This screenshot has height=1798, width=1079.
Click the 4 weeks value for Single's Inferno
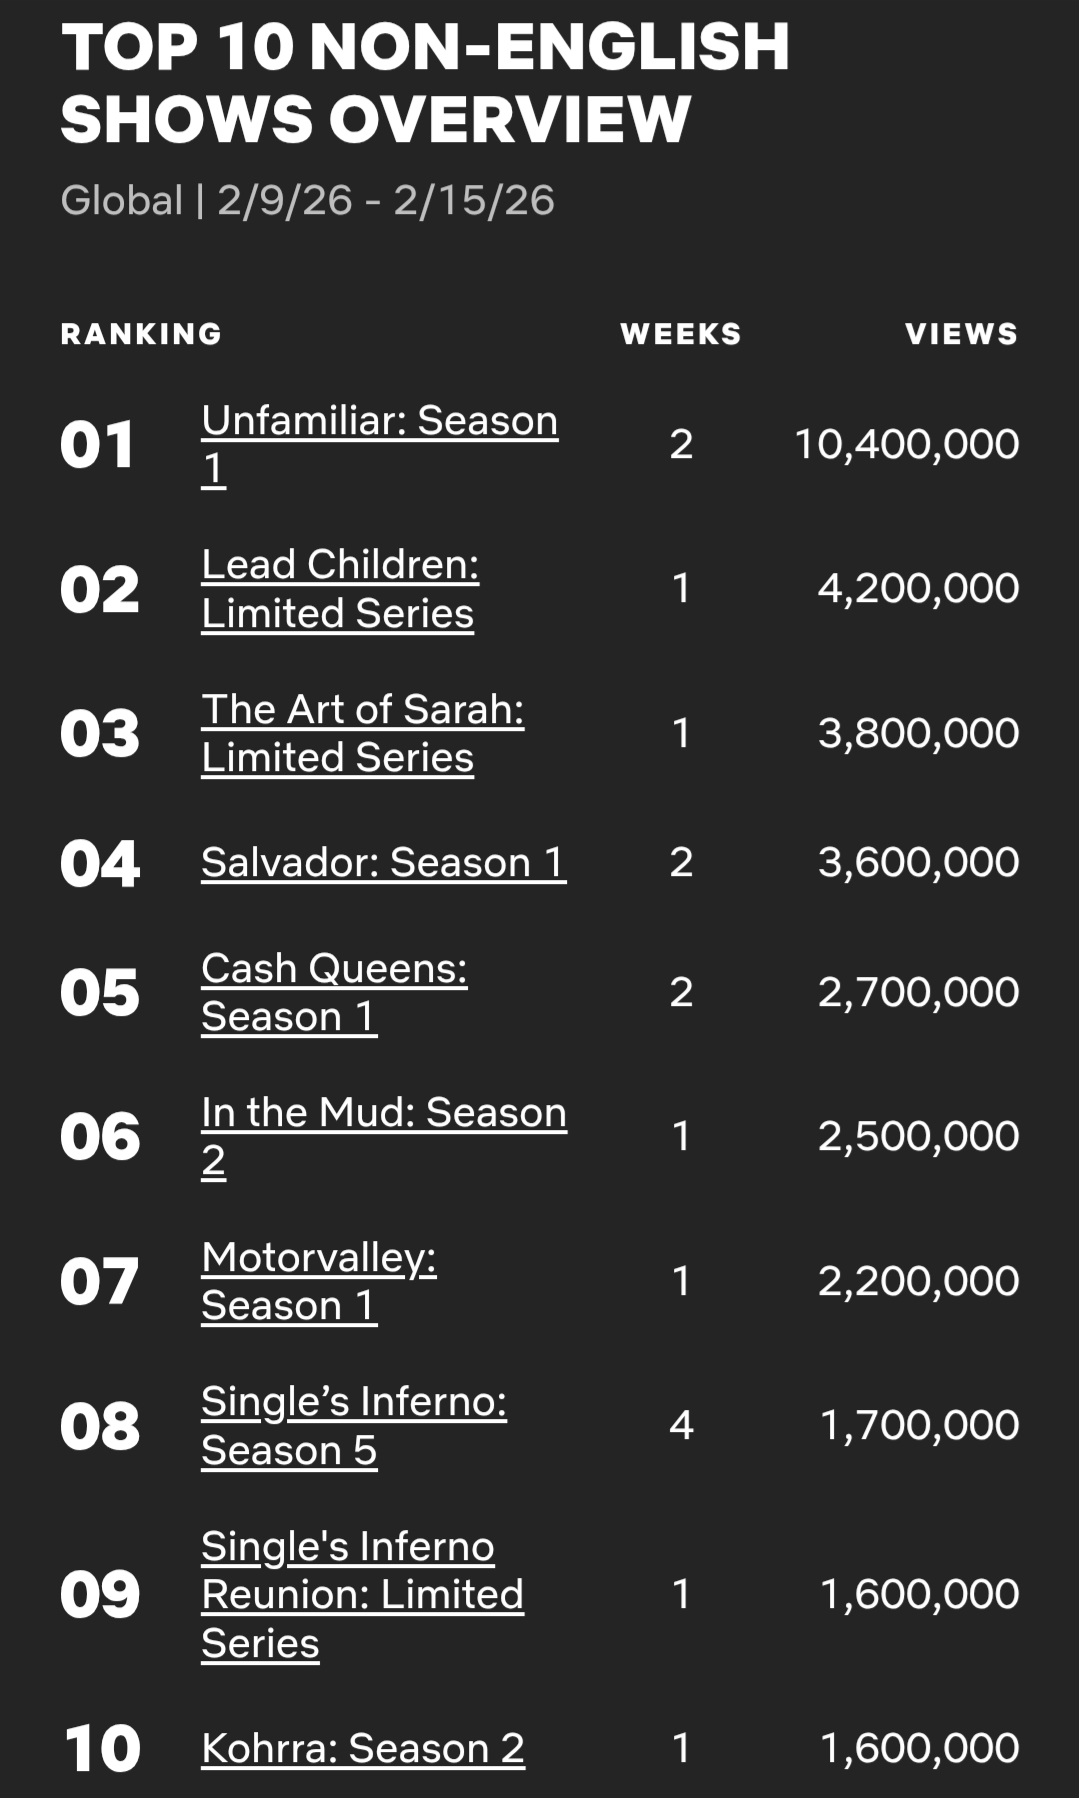pos(681,1425)
